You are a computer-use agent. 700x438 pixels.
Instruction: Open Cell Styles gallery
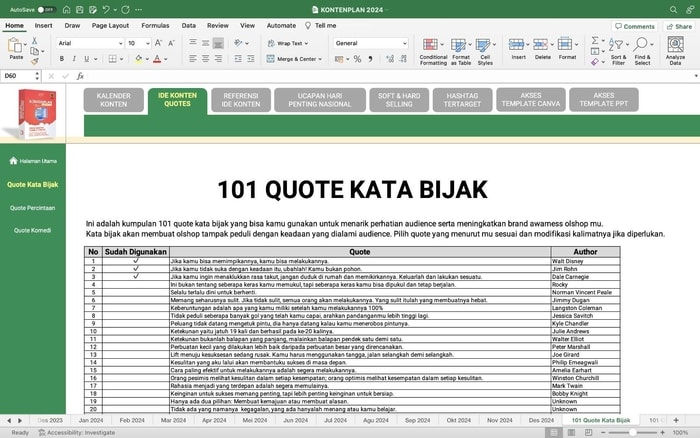(485, 52)
